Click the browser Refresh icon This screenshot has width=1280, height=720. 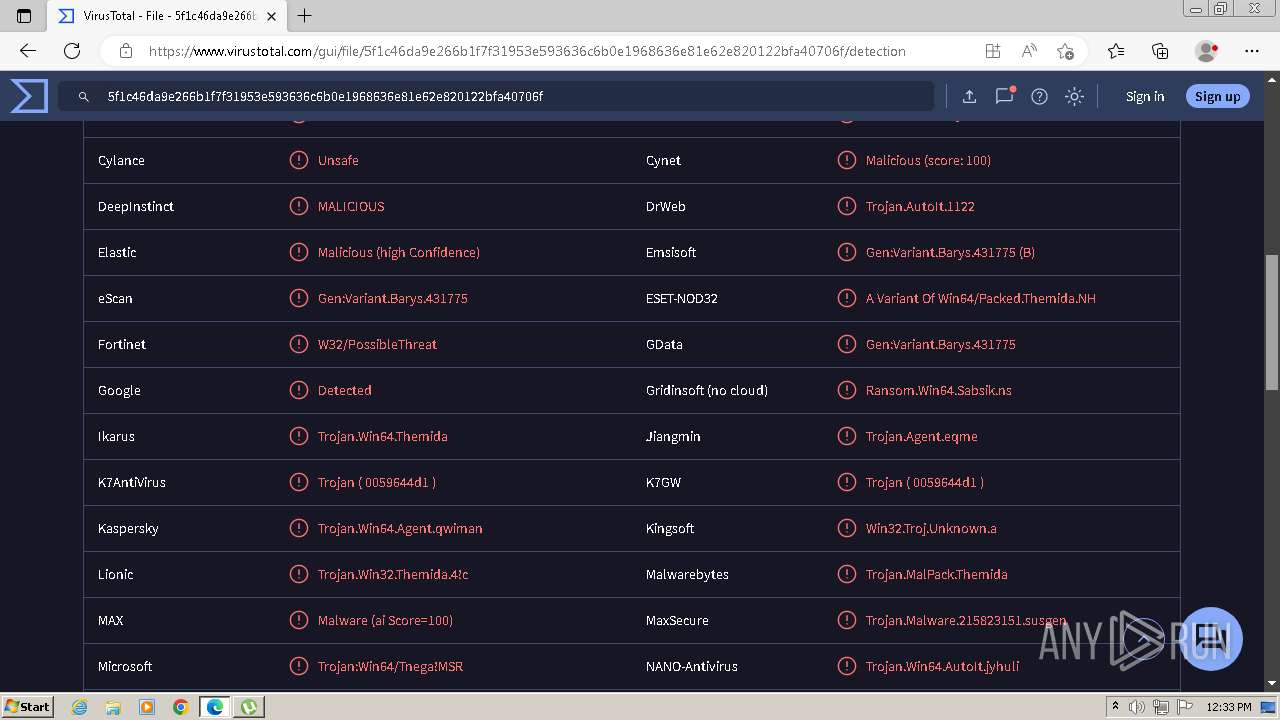coord(72,51)
